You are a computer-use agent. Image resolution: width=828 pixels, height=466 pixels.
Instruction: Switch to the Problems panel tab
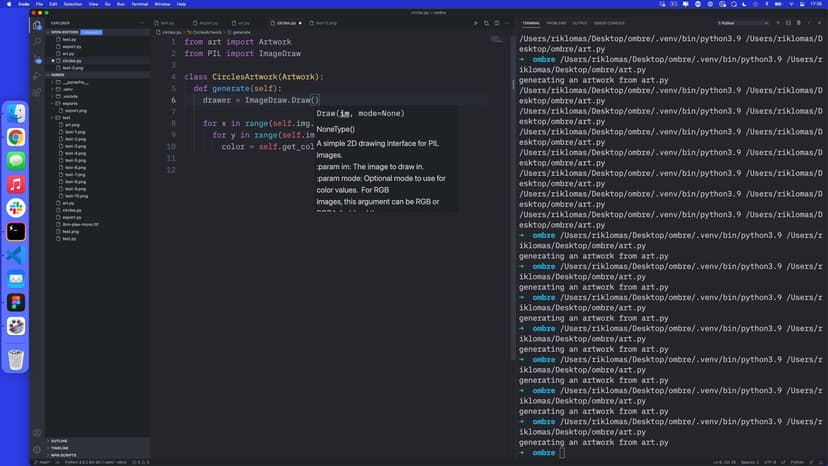click(556, 22)
